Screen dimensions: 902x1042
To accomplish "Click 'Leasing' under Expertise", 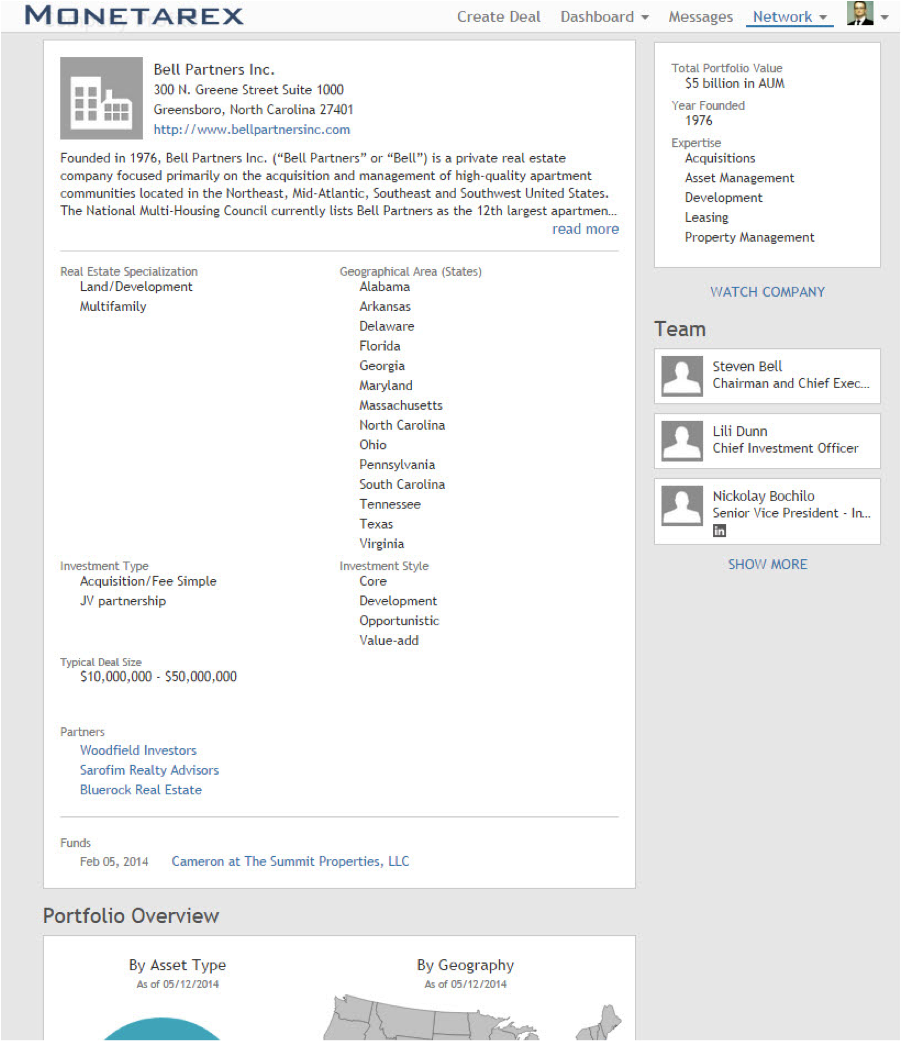I will [x=707, y=218].
